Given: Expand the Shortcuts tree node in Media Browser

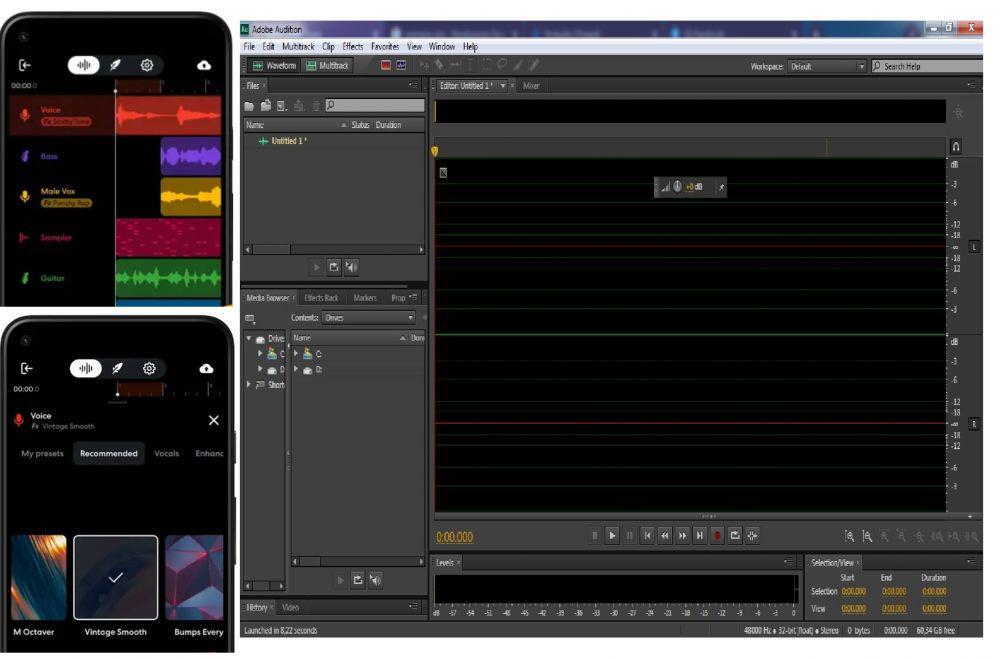Looking at the screenshot, I should (x=249, y=385).
